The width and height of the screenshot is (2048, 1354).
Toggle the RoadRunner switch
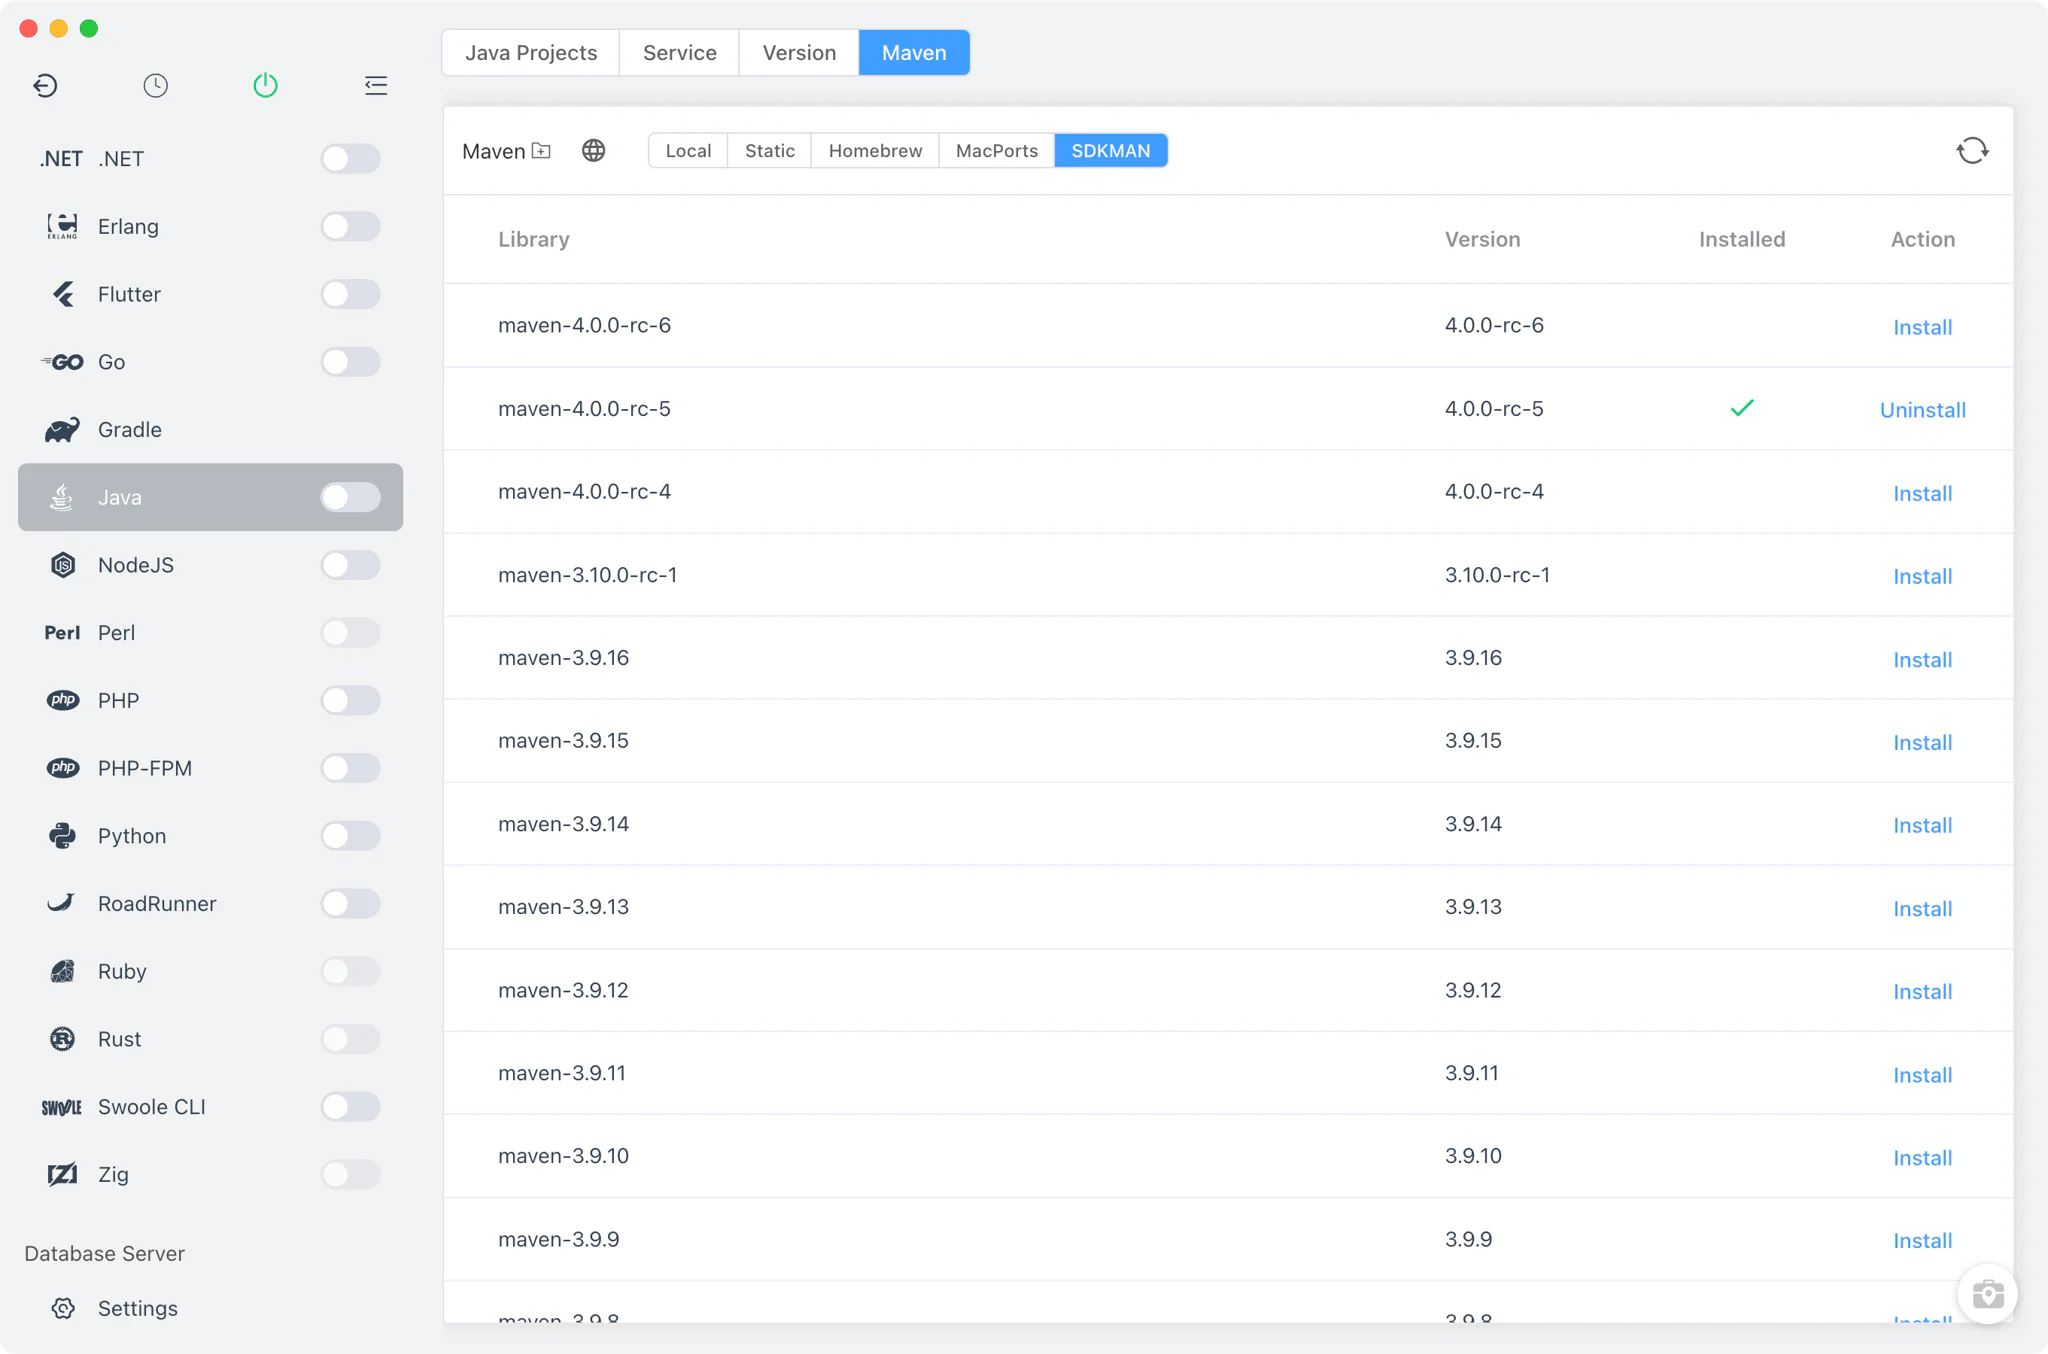350,903
